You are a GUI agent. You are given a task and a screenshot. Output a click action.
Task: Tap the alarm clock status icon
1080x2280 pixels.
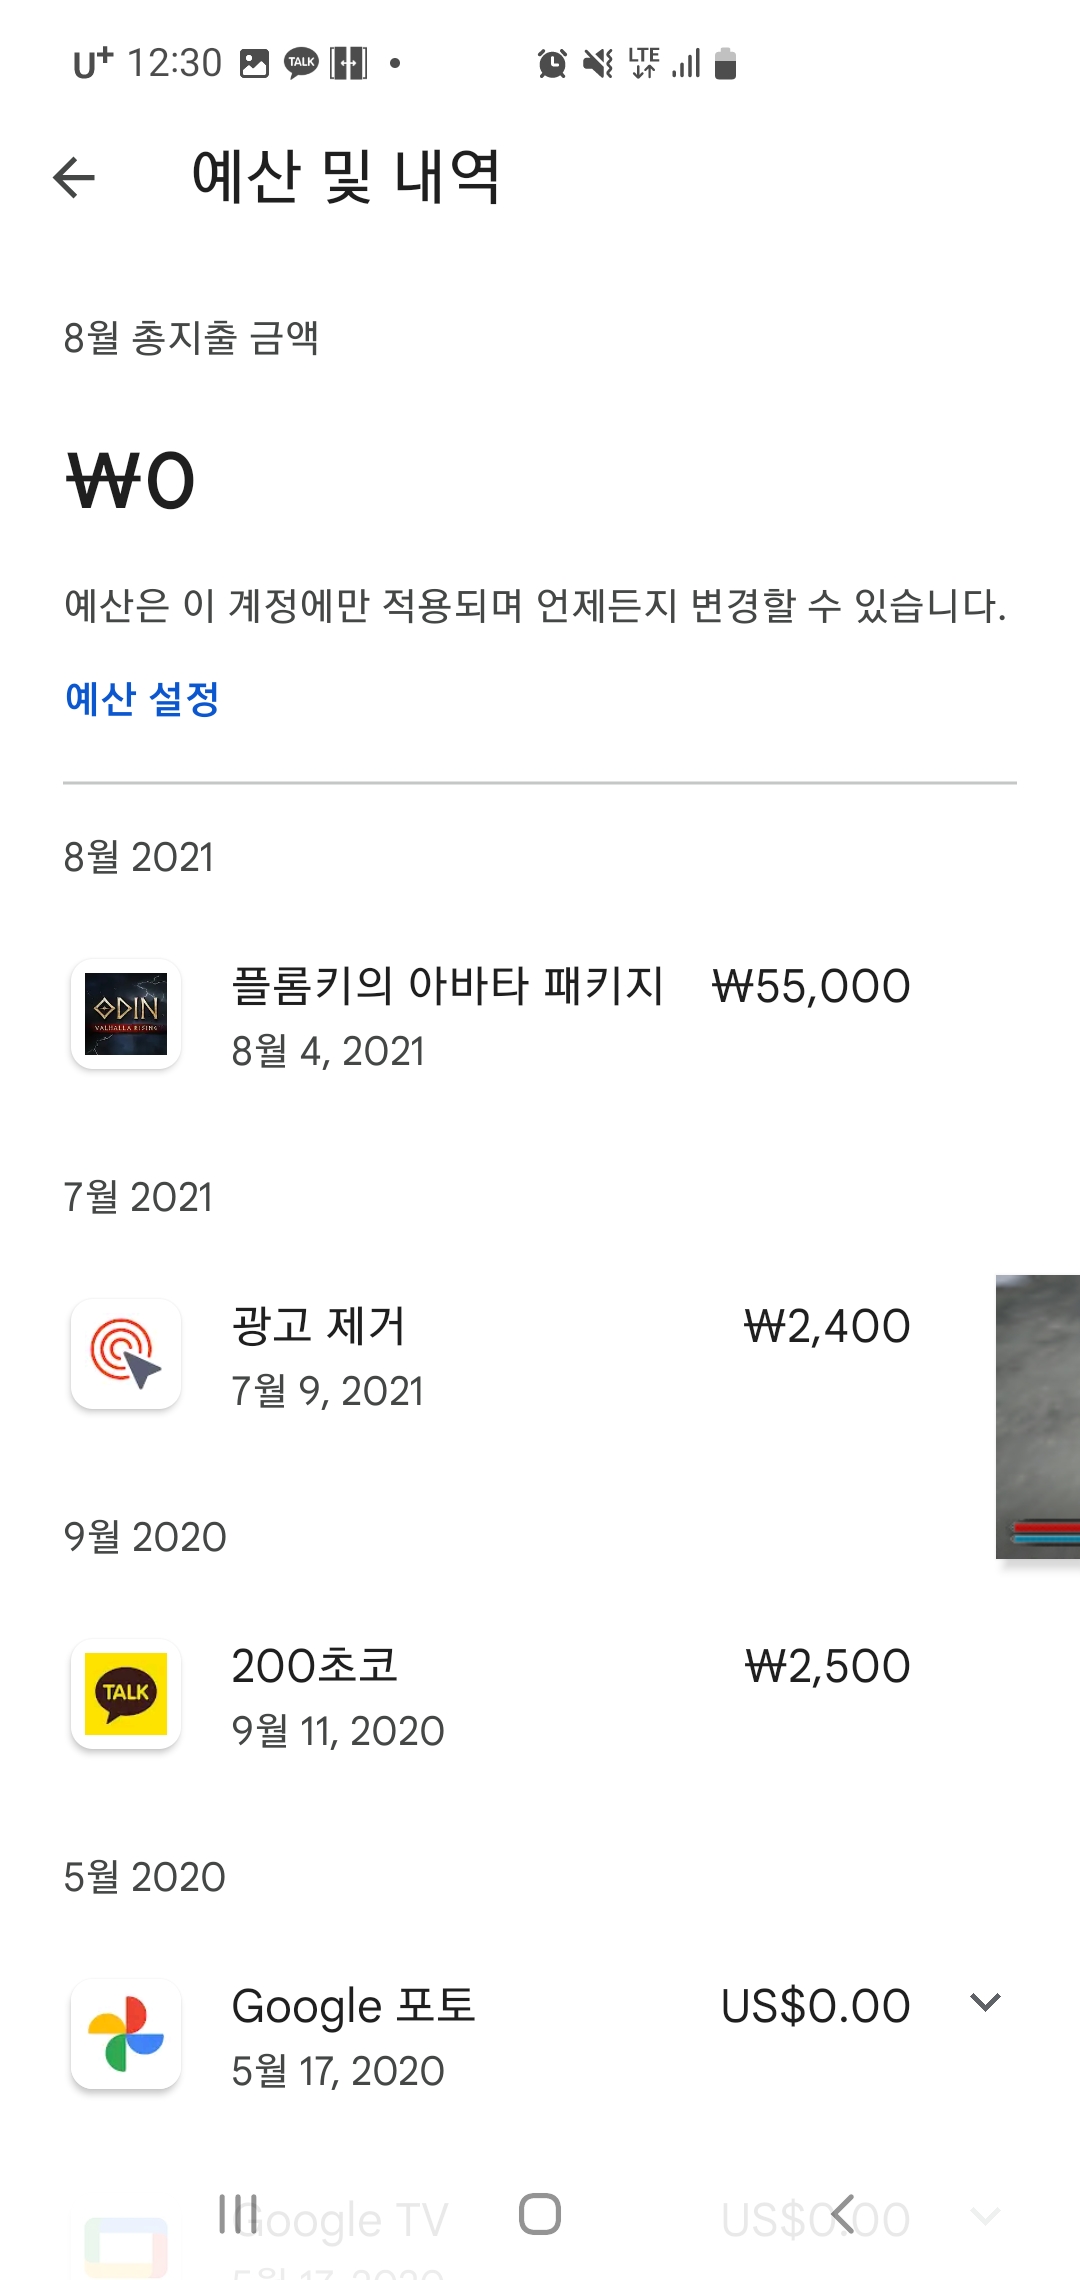(x=552, y=64)
